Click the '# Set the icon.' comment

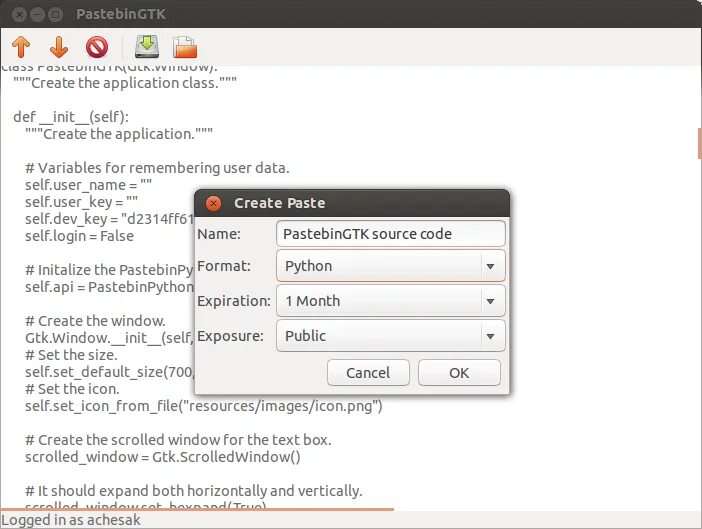pos(72,389)
